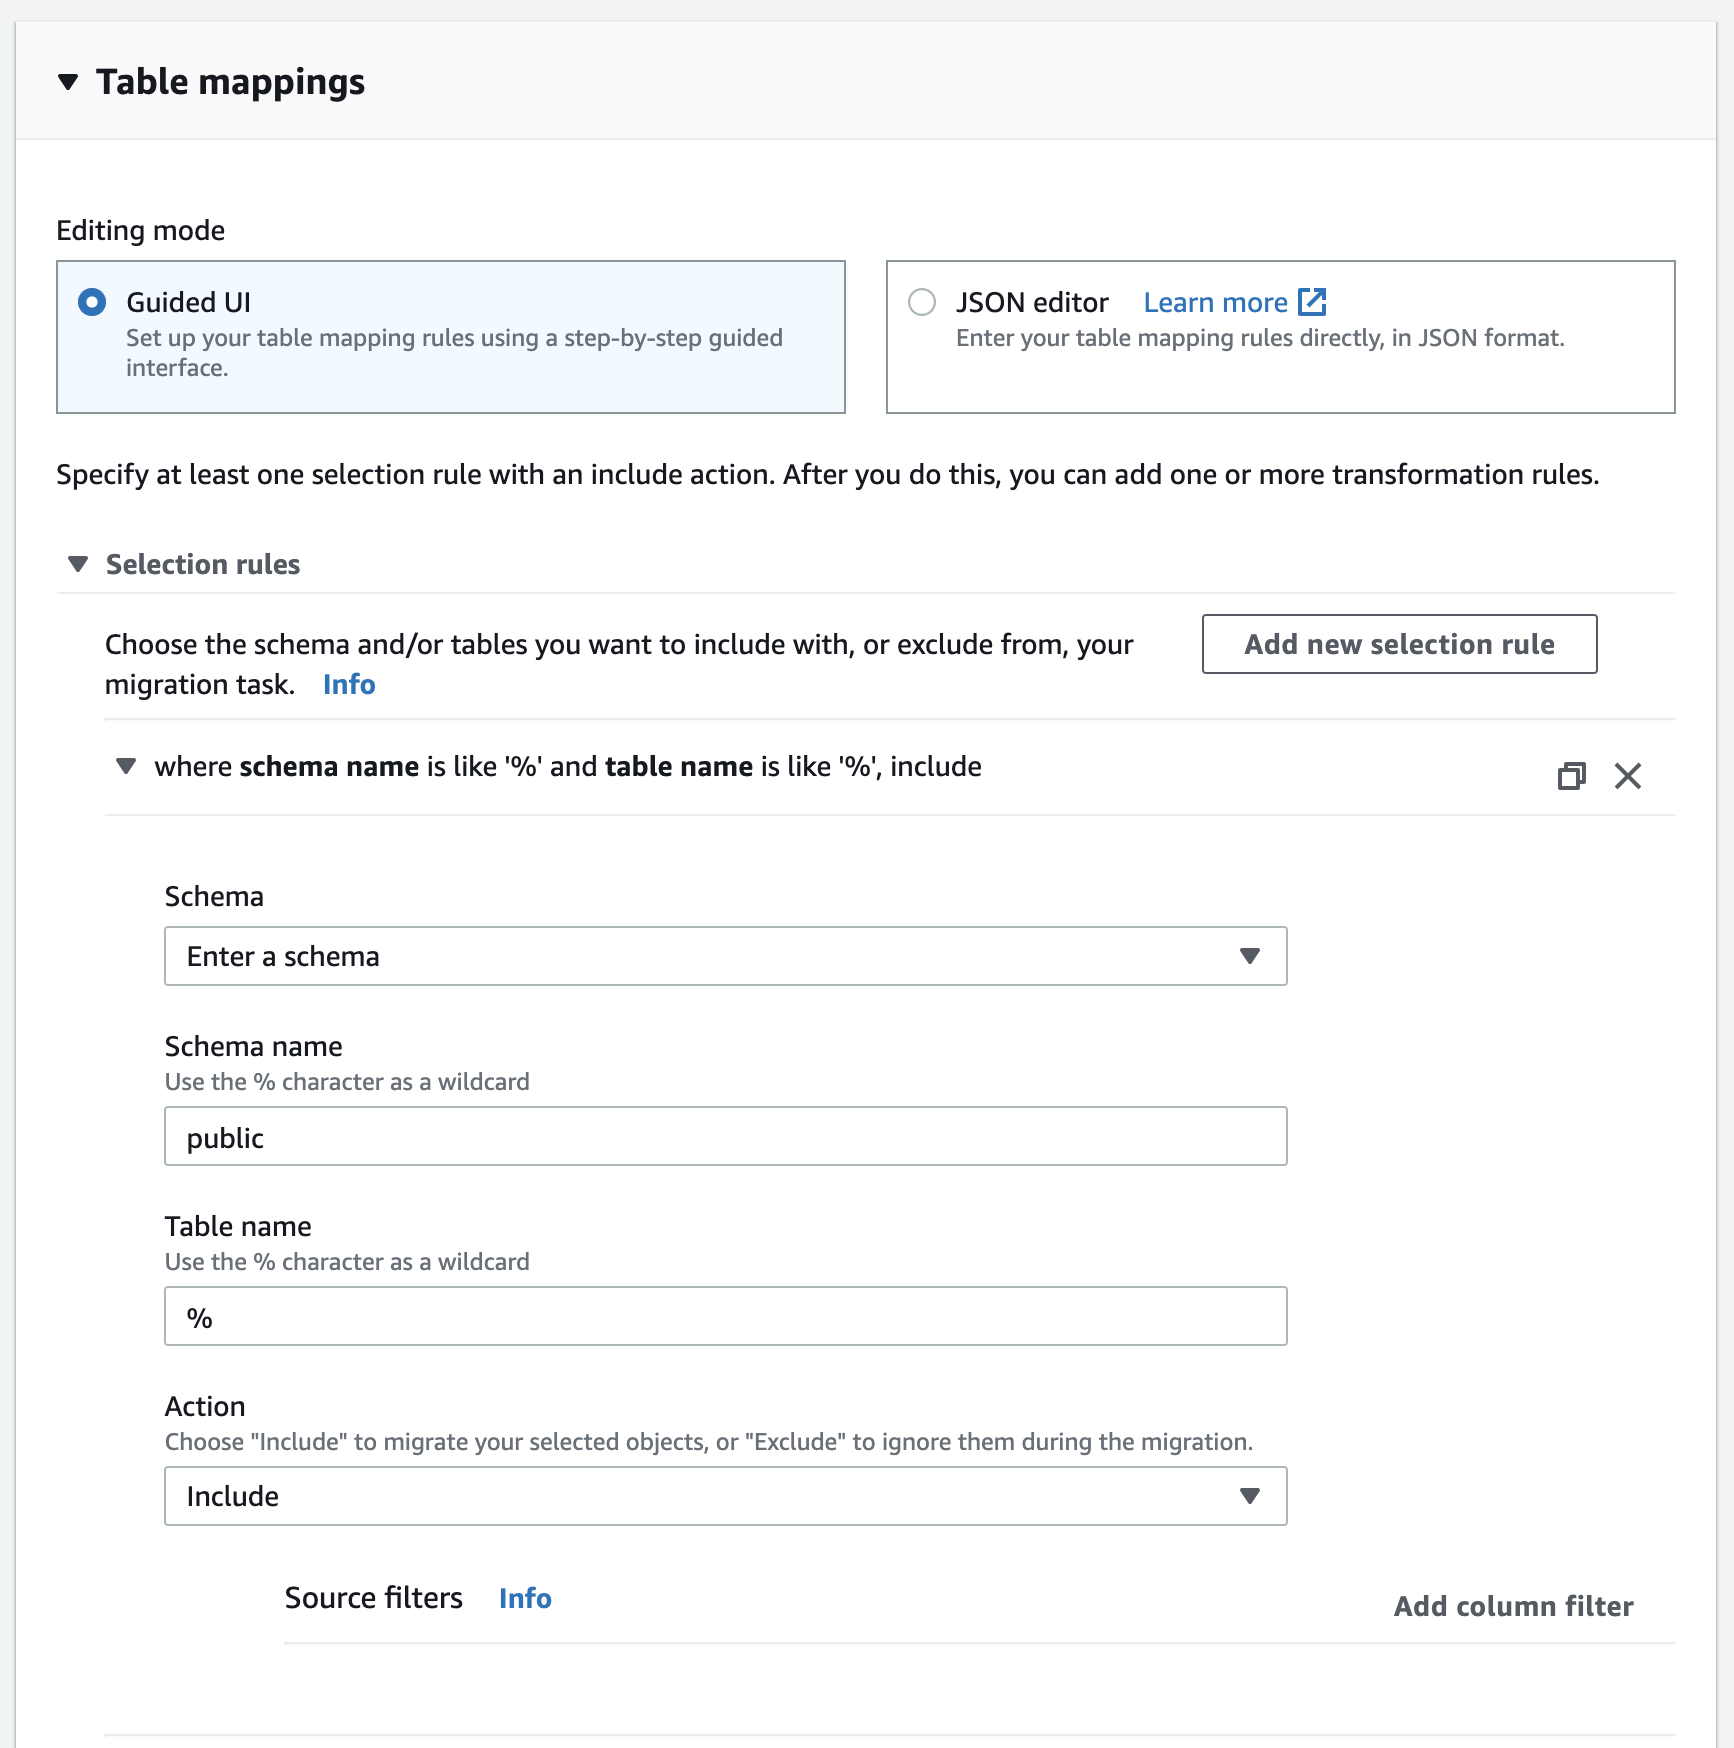Click Add column filter

click(1512, 1606)
